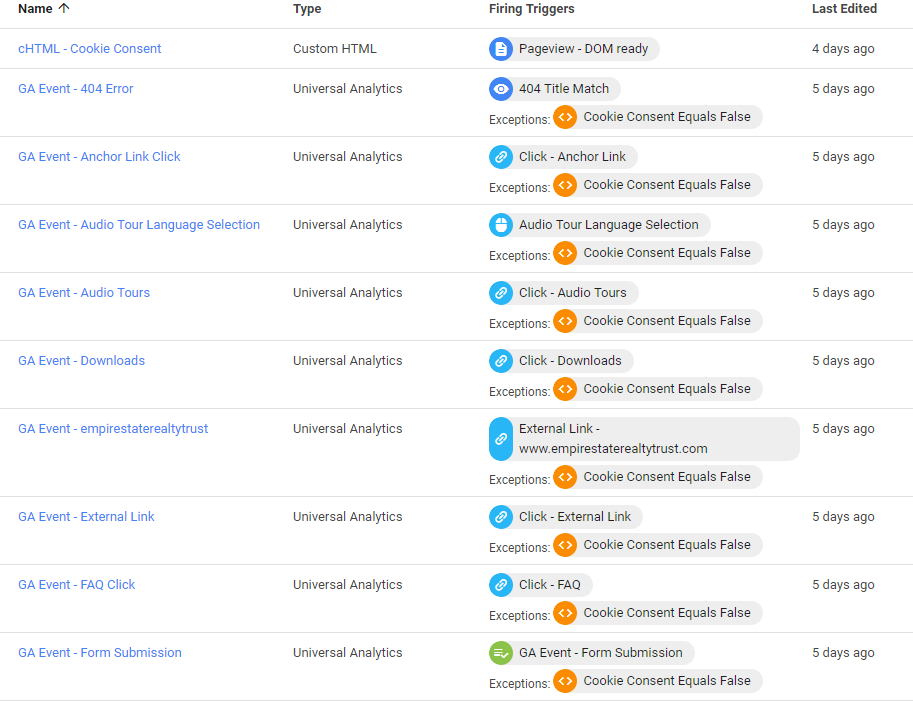Viewport: 913px width, 707px height.
Task: Open the GA Event - Form Submission tag
Action: [100, 653]
